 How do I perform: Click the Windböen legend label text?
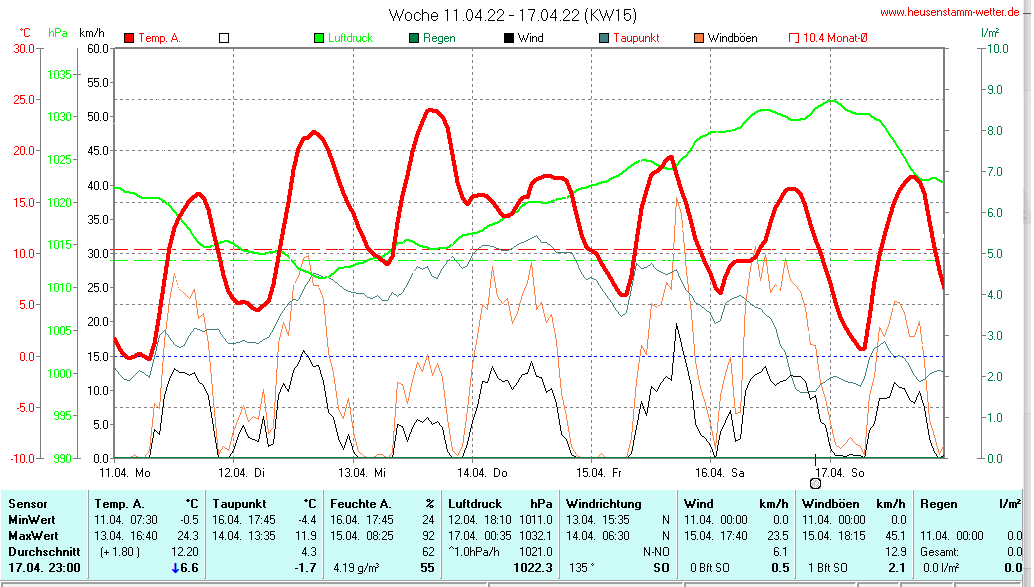point(732,38)
